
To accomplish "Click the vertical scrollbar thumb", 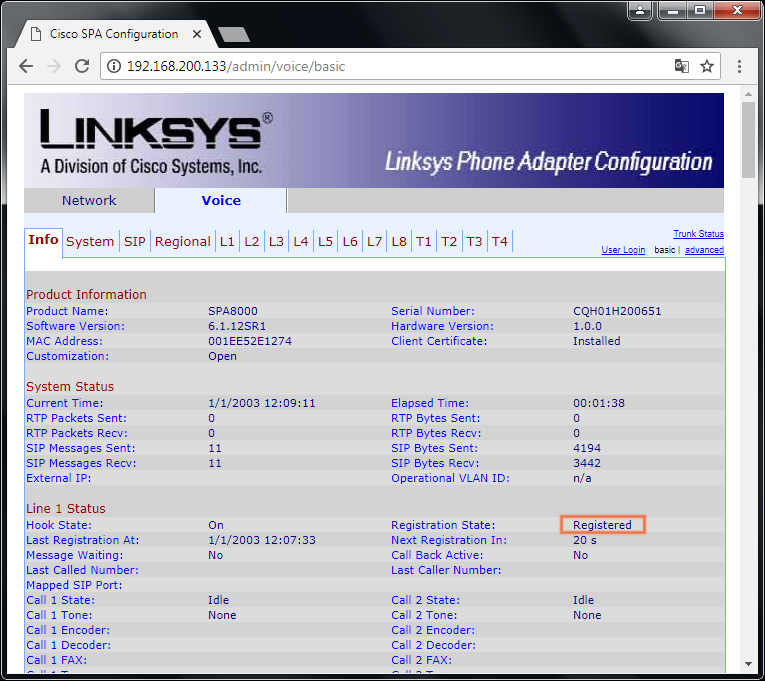I will 748,140.
